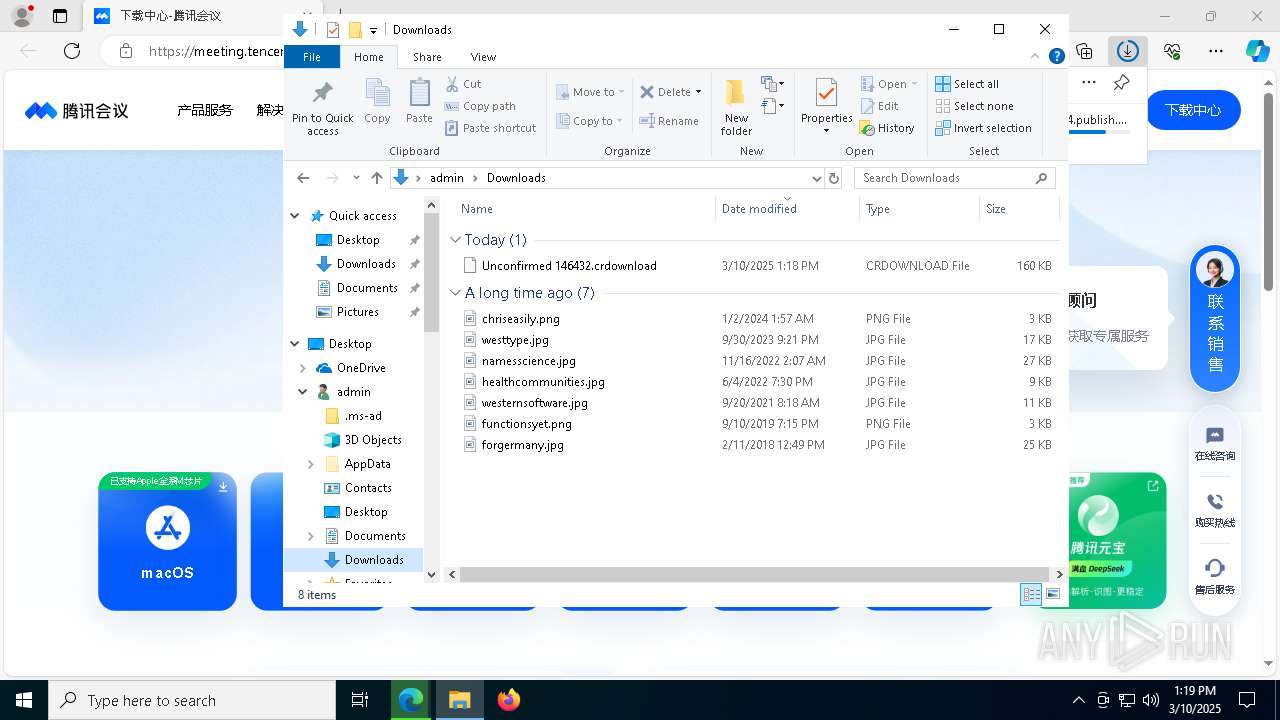Image resolution: width=1280 pixels, height=720 pixels.
Task: Open the Start menu
Action: 24,700
